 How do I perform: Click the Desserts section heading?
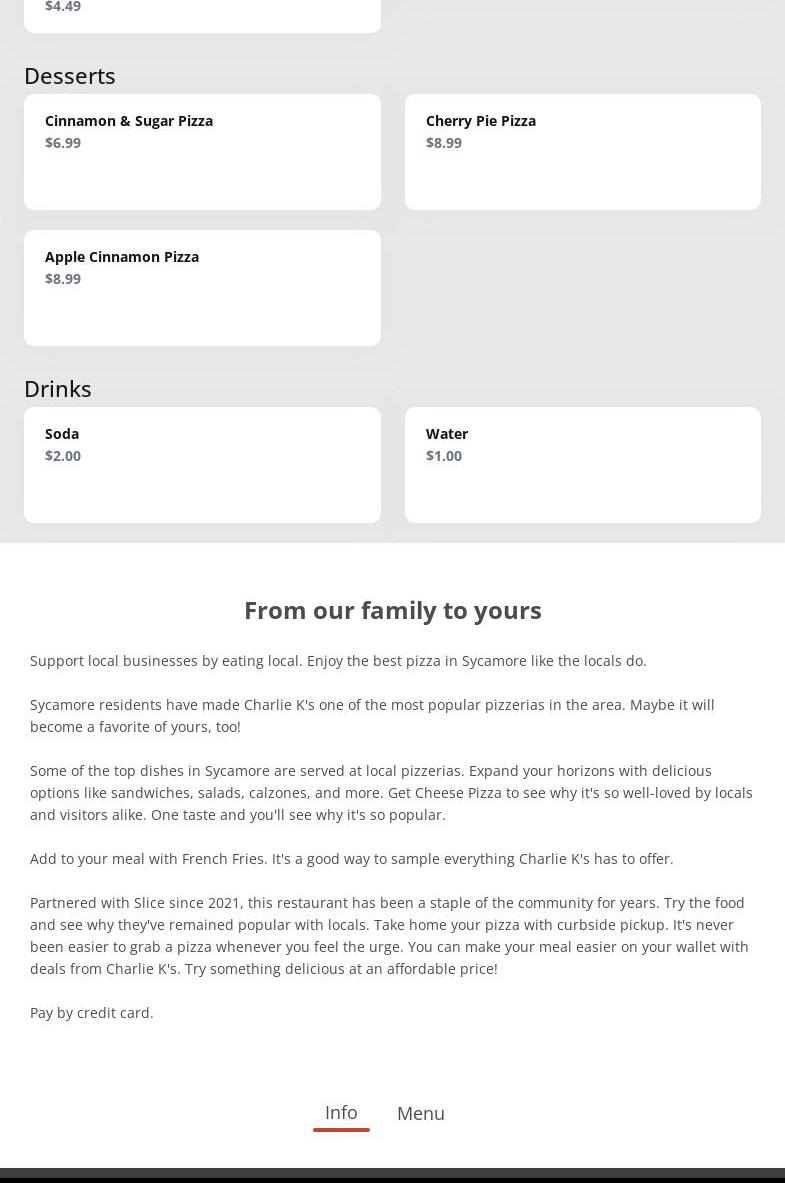coord(70,76)
